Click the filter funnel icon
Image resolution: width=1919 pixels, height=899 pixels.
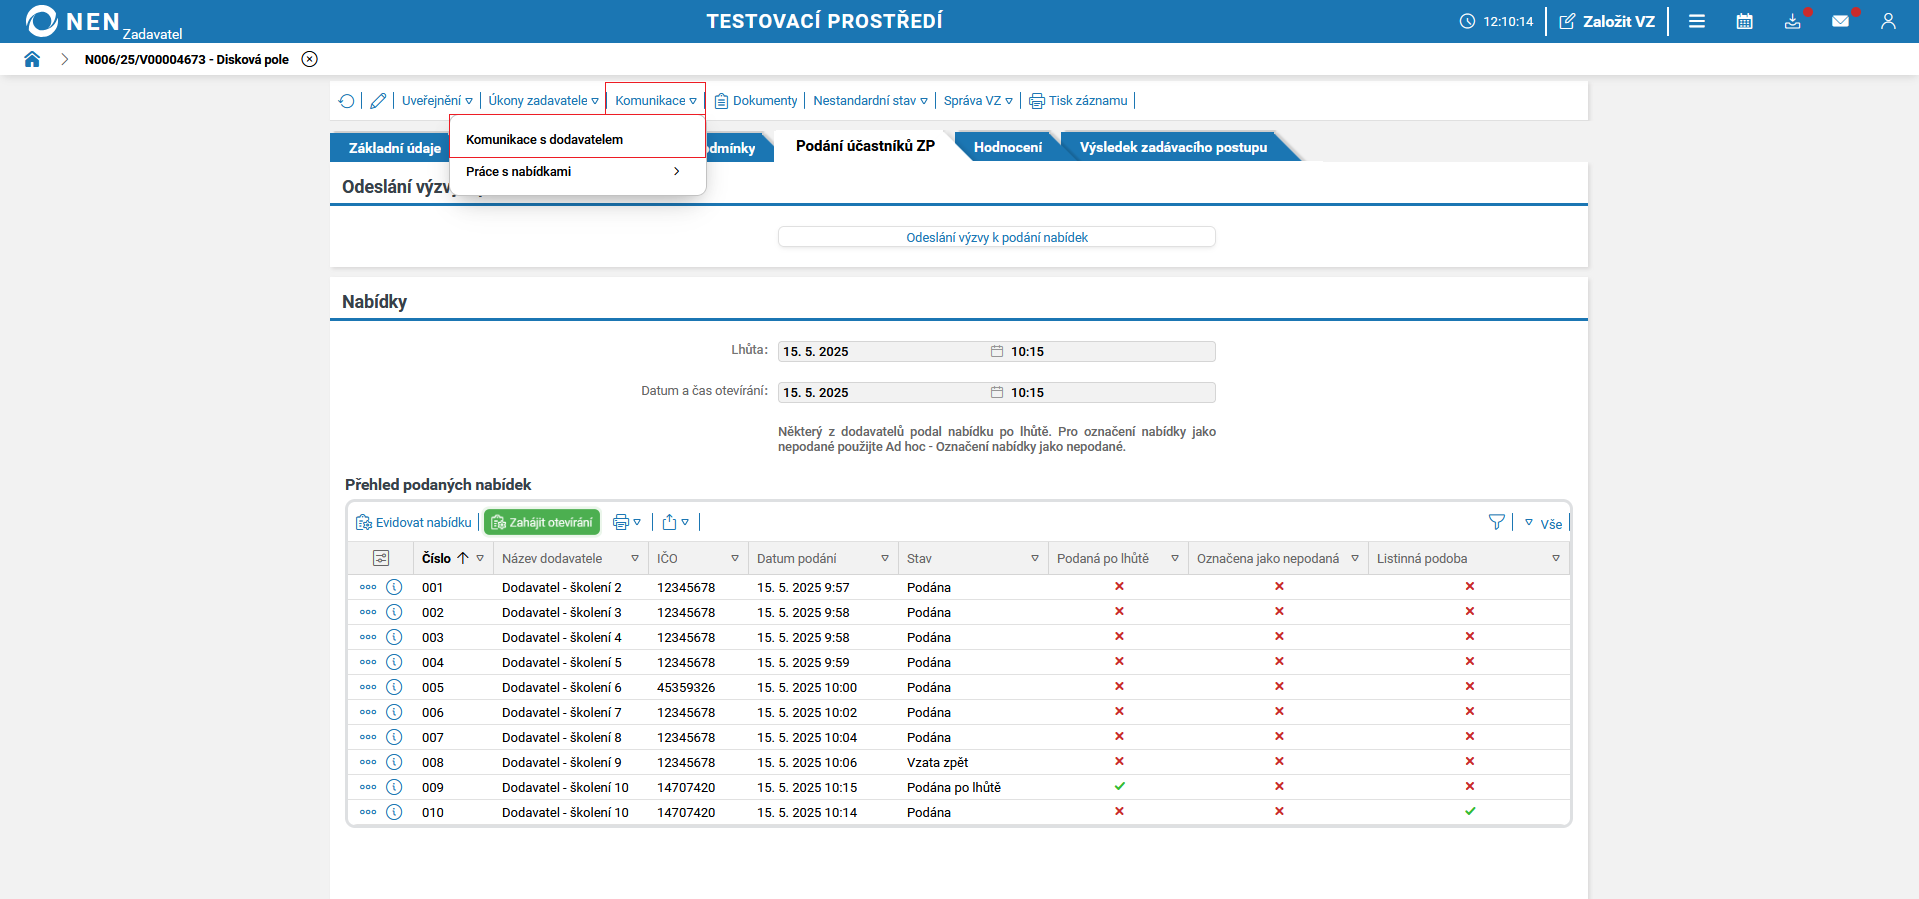coord(1496,522)
